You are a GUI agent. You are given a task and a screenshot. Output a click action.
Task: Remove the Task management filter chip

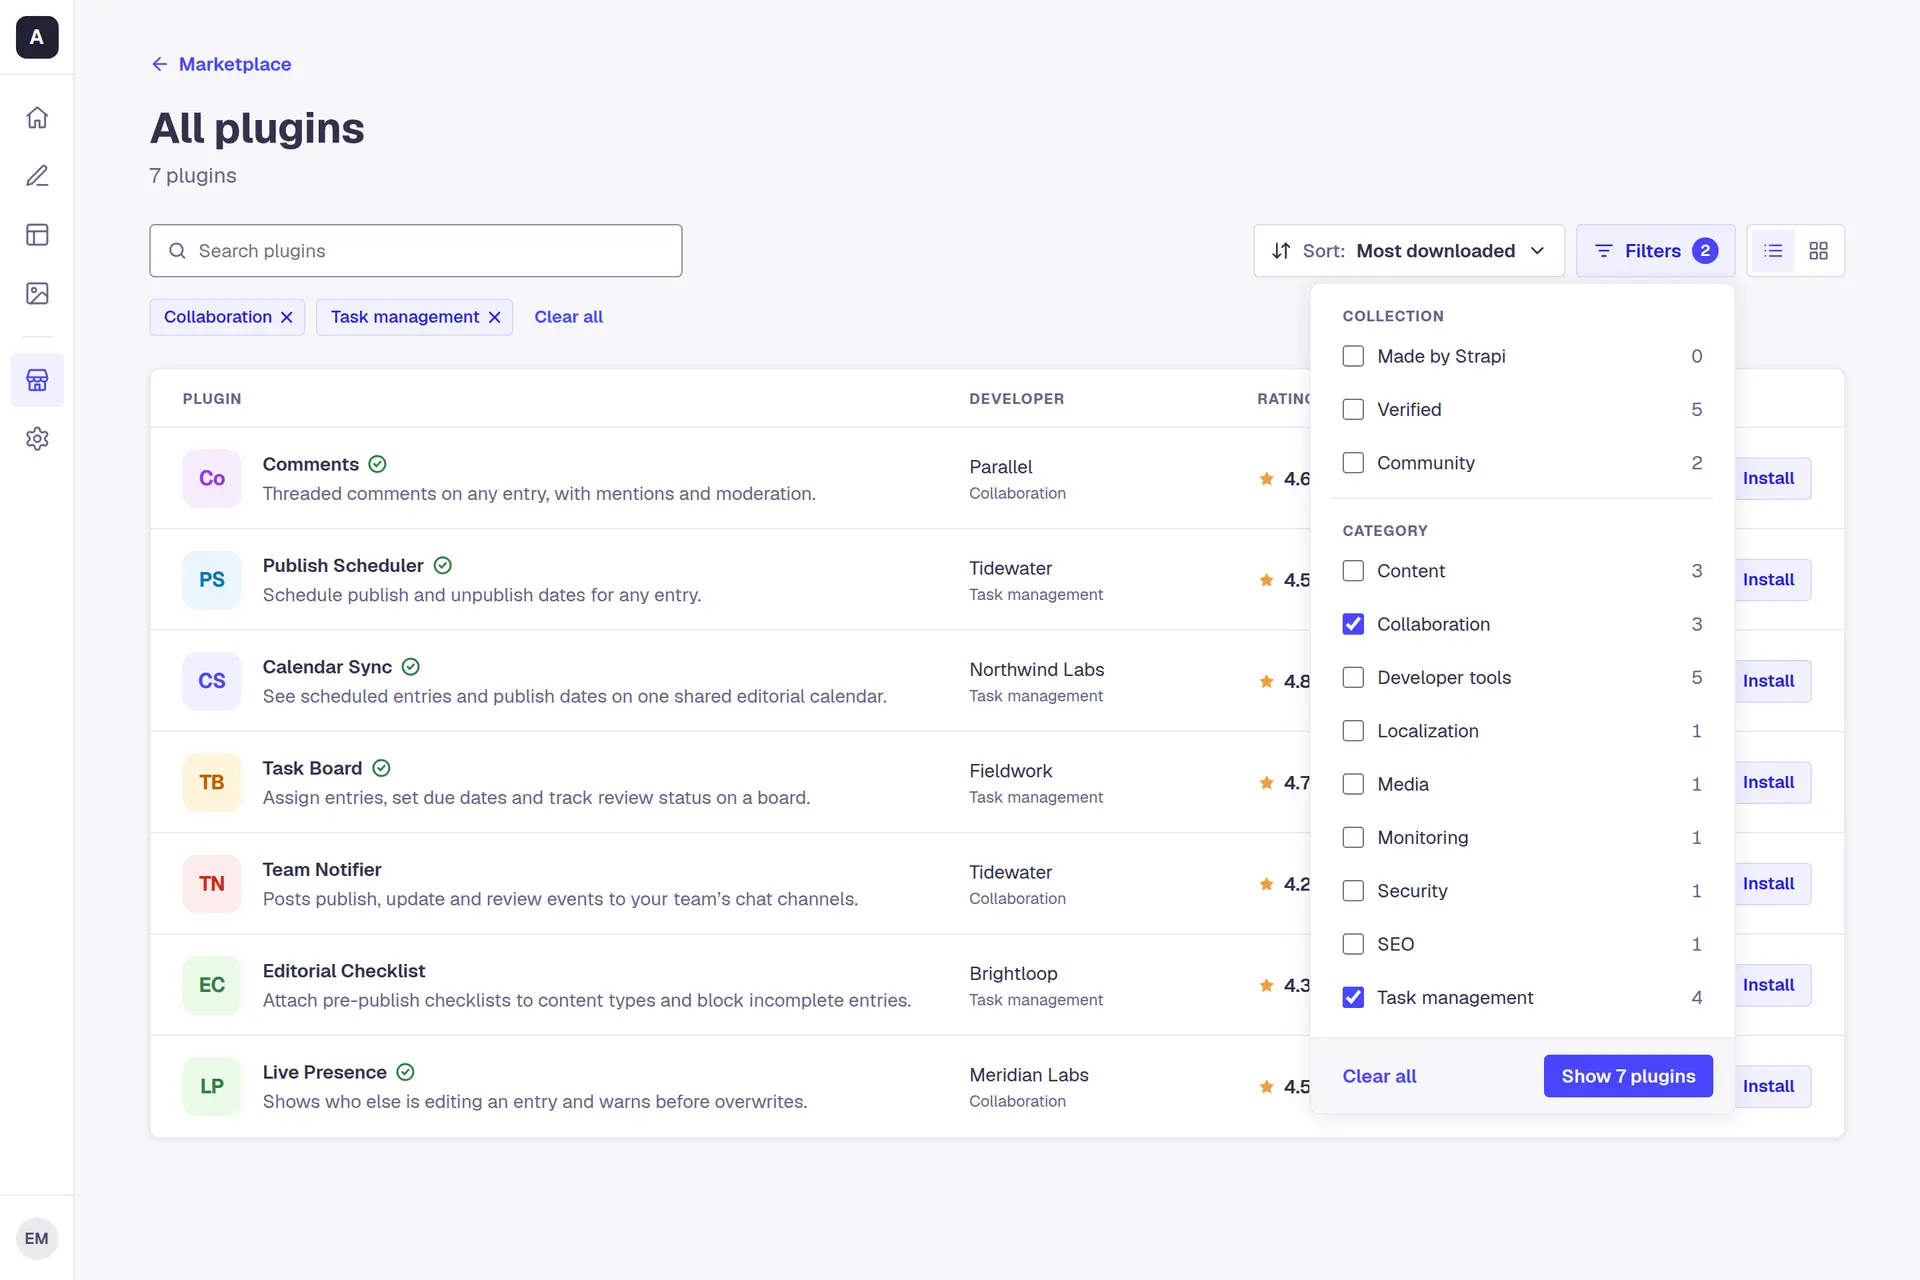[x=494, y=317]
